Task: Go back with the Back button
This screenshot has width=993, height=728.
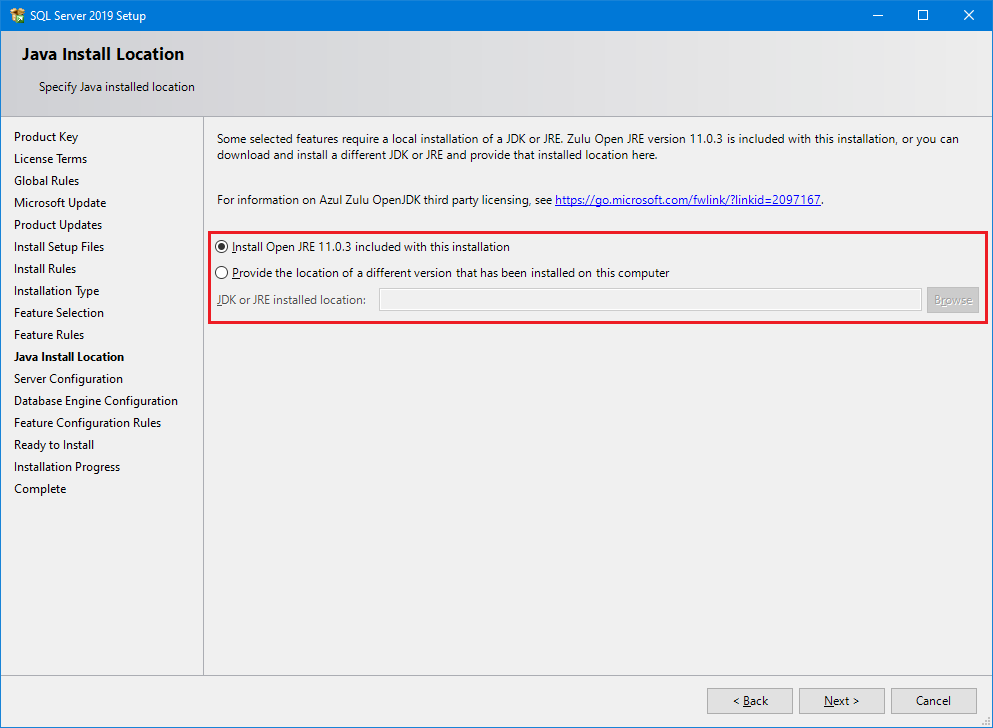Action: click(750, 701)
